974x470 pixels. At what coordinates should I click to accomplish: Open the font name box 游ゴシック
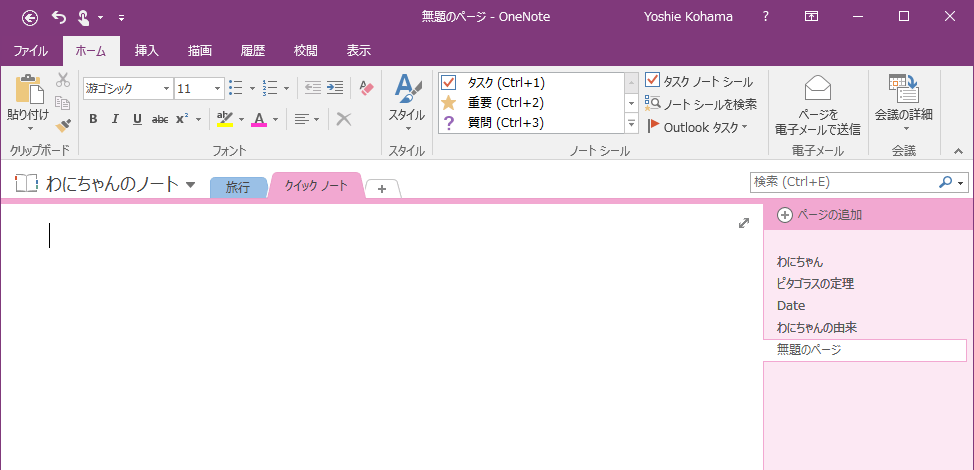[127, 89]
